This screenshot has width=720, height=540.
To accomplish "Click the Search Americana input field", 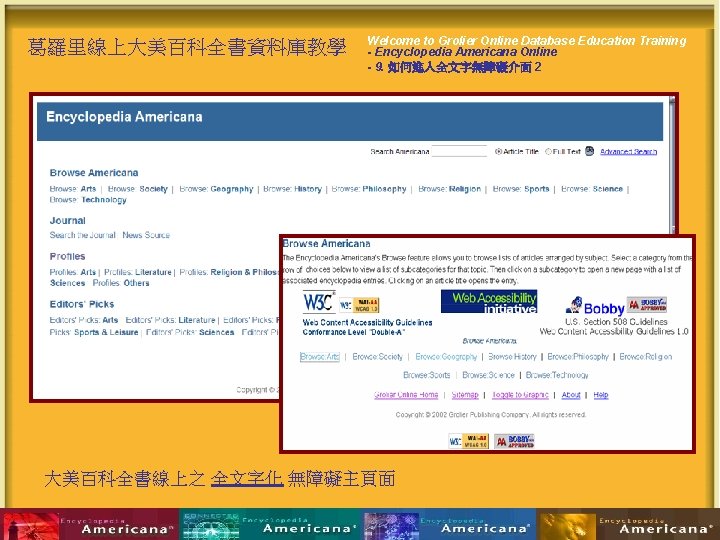I will [x=459, y=151].
